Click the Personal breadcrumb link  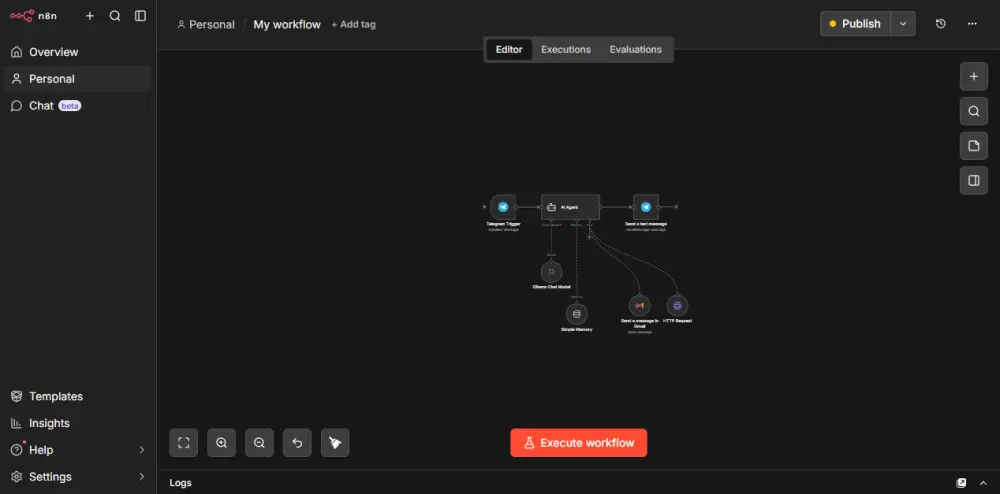[x=206, y=24]
